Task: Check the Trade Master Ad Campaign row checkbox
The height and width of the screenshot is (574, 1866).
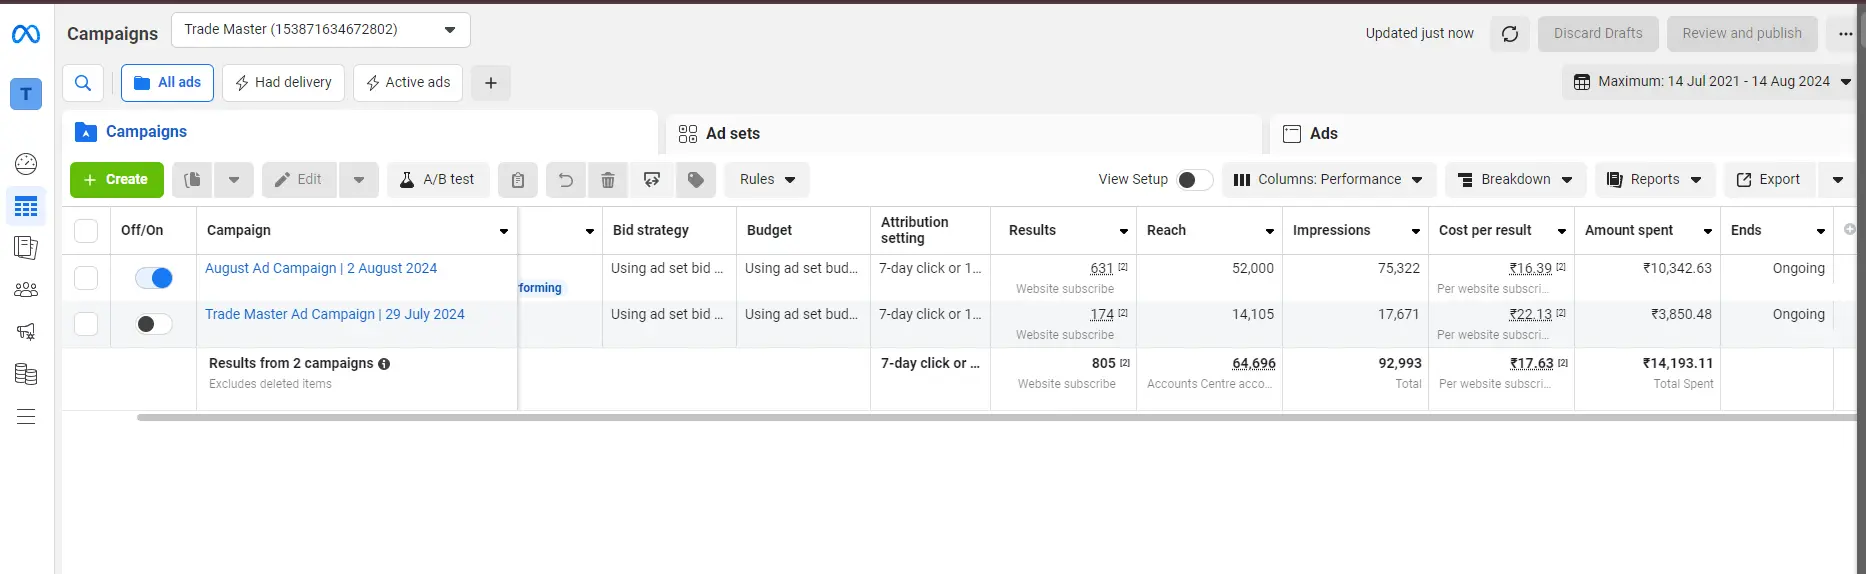Action: click(x=86, y=324)
